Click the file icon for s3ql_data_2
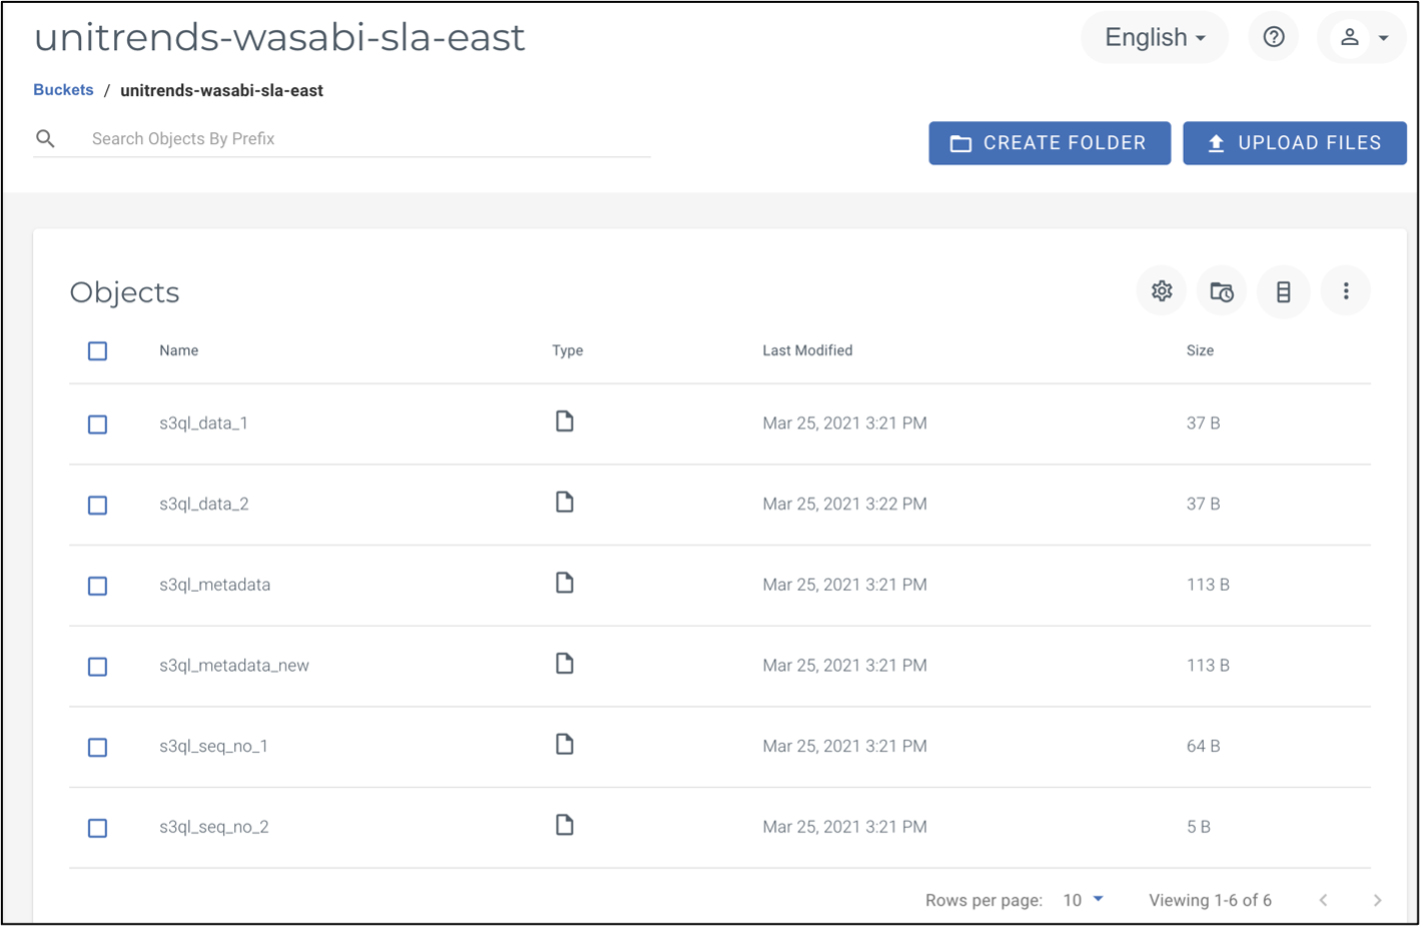The height and width of the screenshot is (928, 1423). tap(565, 503)
